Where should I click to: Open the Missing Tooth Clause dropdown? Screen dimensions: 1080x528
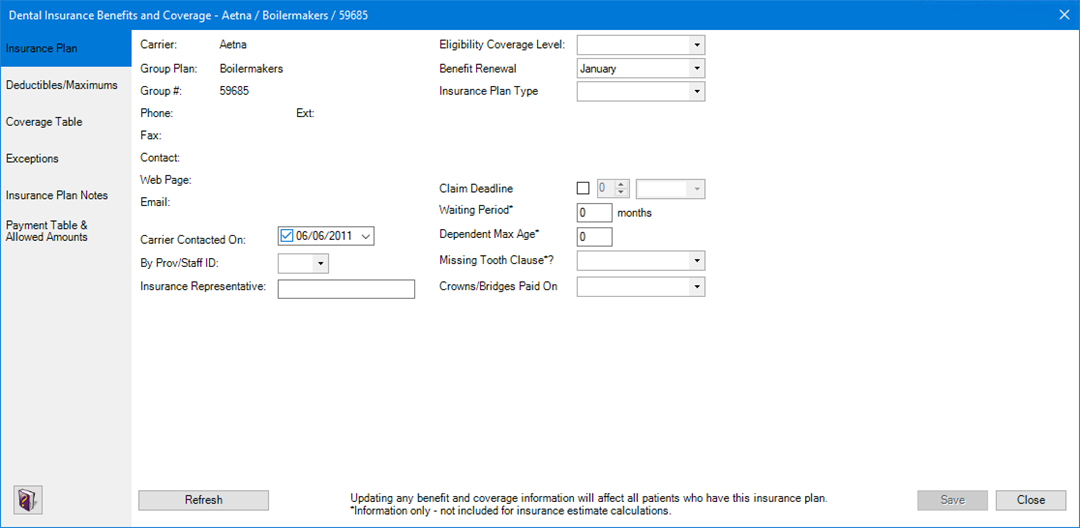click(x=696, y=261)
